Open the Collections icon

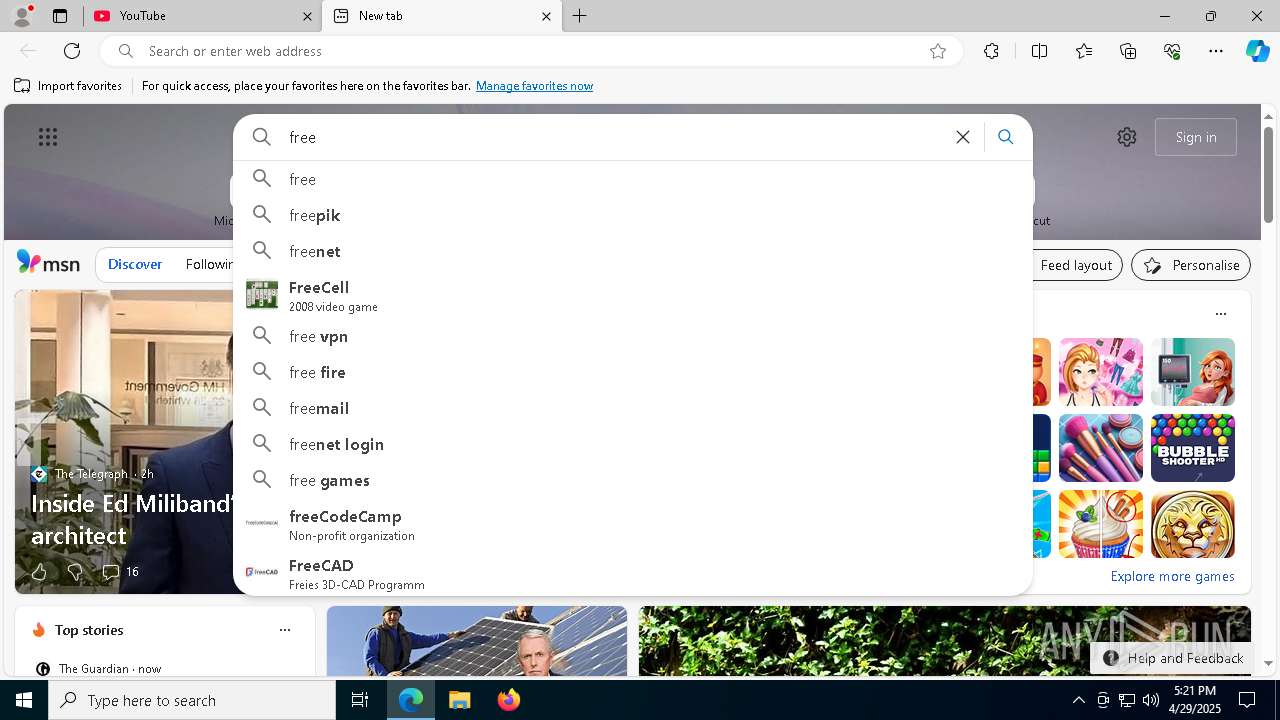(x=1128, y=51)
